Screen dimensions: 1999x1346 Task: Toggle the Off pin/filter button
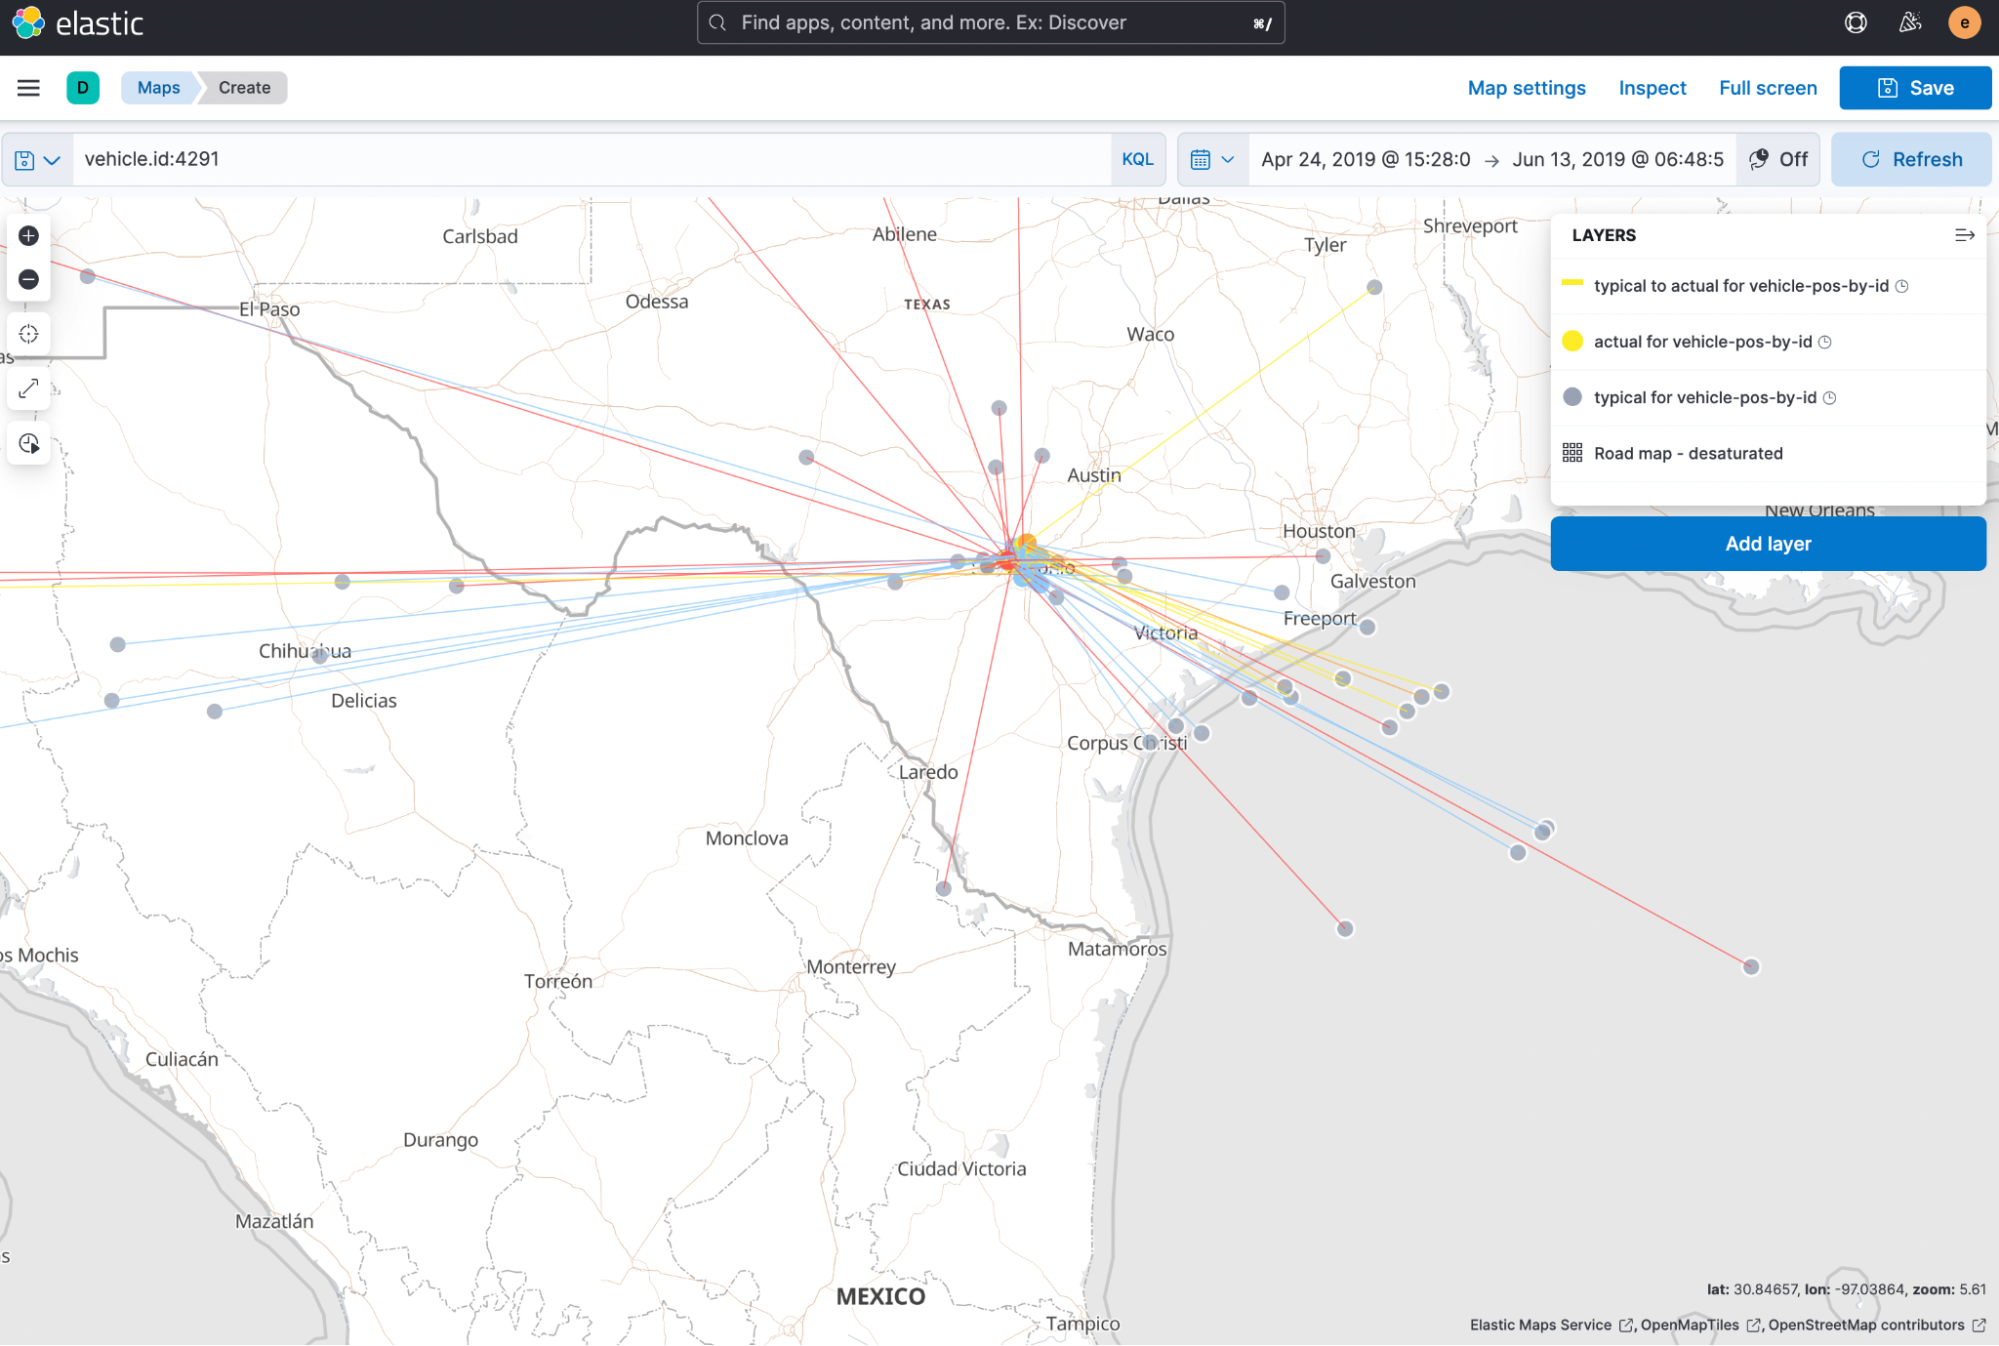click(1781, 159)
